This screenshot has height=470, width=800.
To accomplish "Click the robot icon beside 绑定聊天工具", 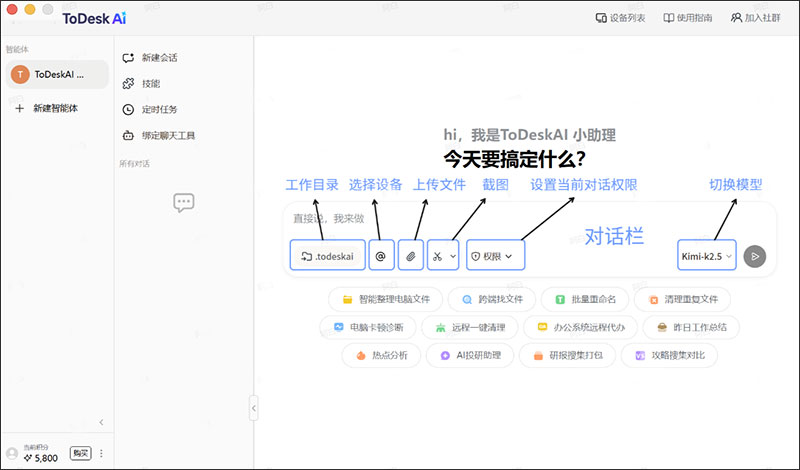I will 128,135.
